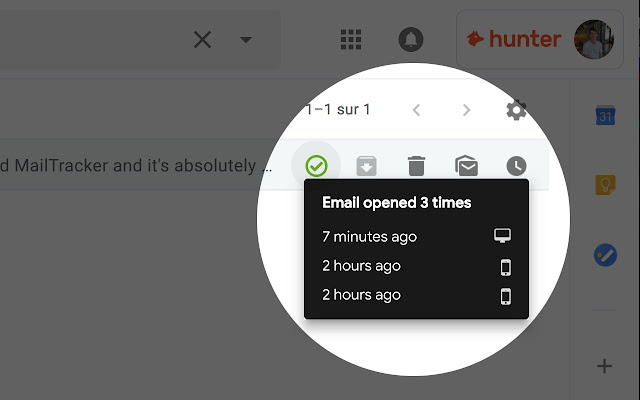Screen dimensions: 640x400
Task: Open Google Calendar side panel icon
Action: tap(605, 115)
